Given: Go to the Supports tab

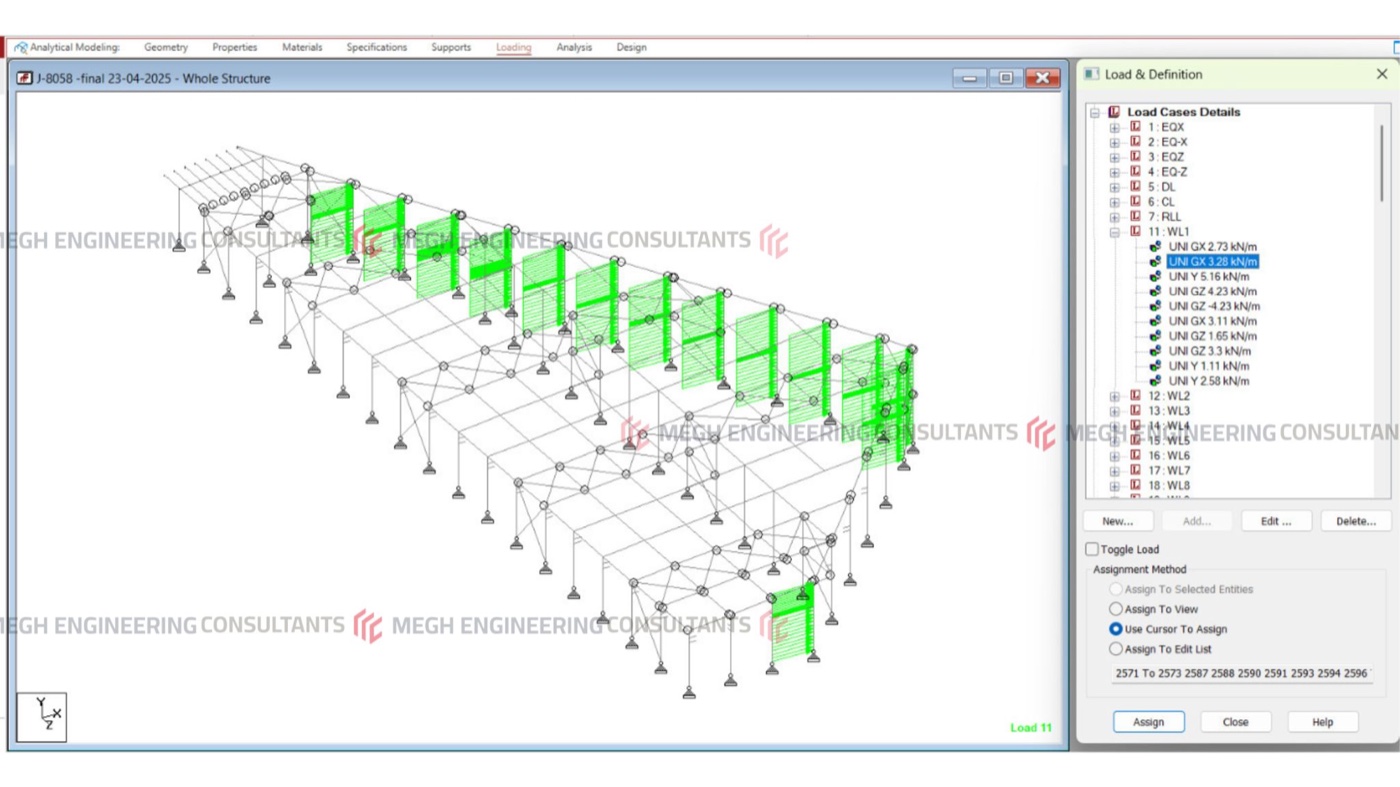Looking at the screenshot, I should point(451,47).
